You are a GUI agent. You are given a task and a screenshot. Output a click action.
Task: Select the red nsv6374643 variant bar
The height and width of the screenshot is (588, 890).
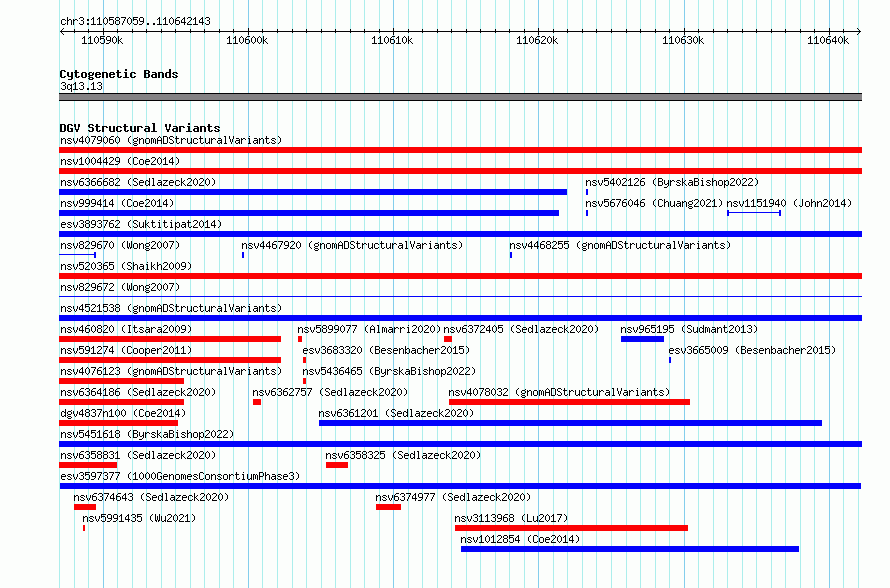coord(85,507)
